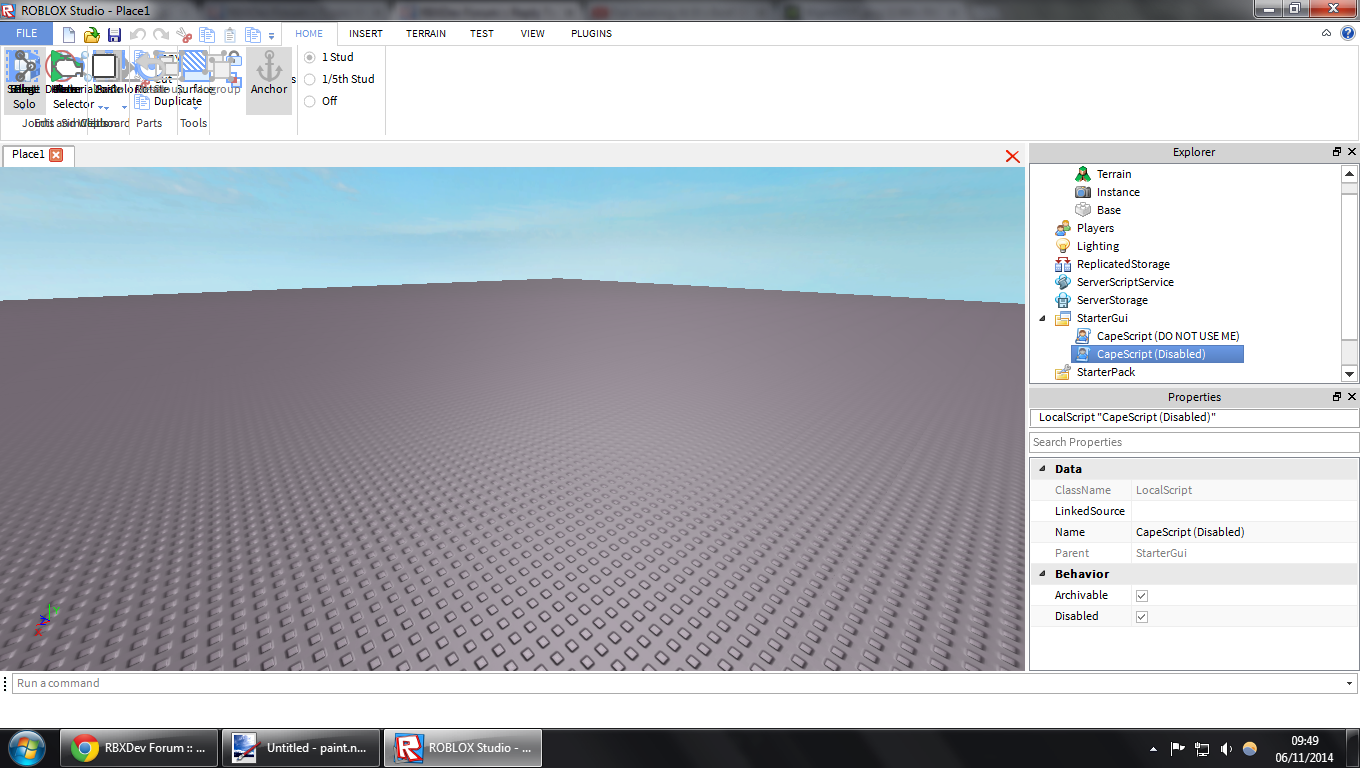1360x768 pixels.
Task: Open the VIEW ribbon tab
Action: [533, 34]
